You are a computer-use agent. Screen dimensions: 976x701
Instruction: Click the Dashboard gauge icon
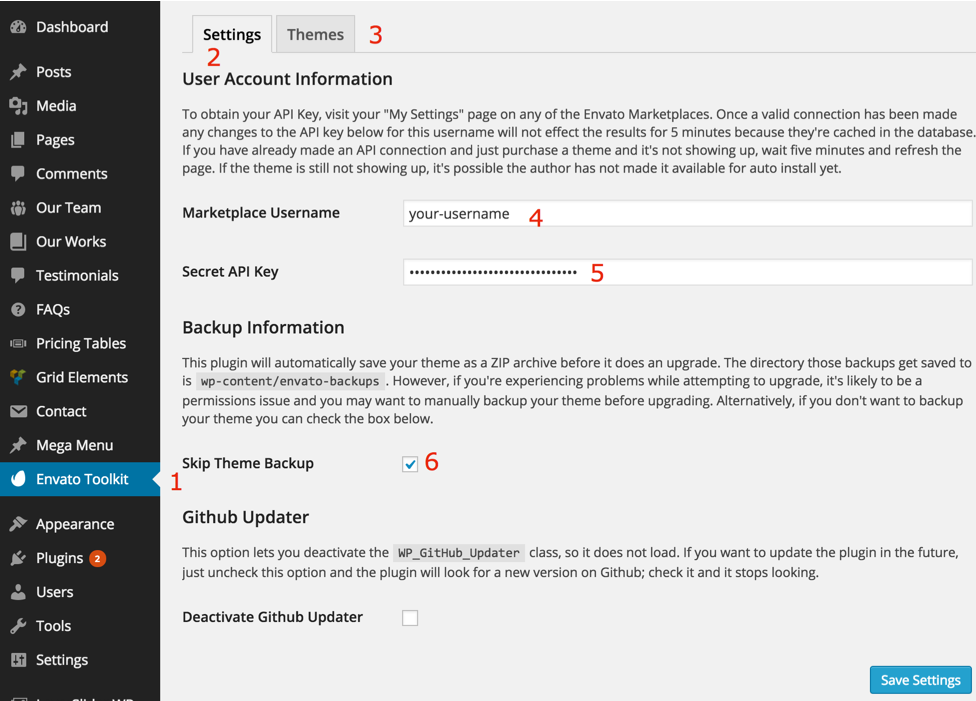pyautogui.click(x=19, y=27)
